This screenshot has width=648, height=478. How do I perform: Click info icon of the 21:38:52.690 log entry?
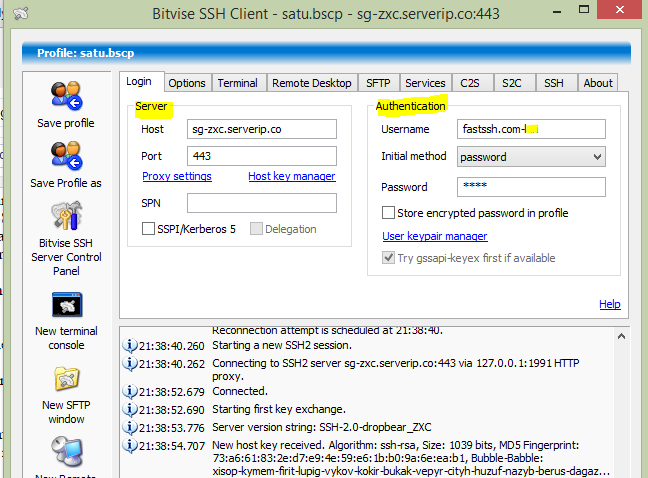click(130, 409)
